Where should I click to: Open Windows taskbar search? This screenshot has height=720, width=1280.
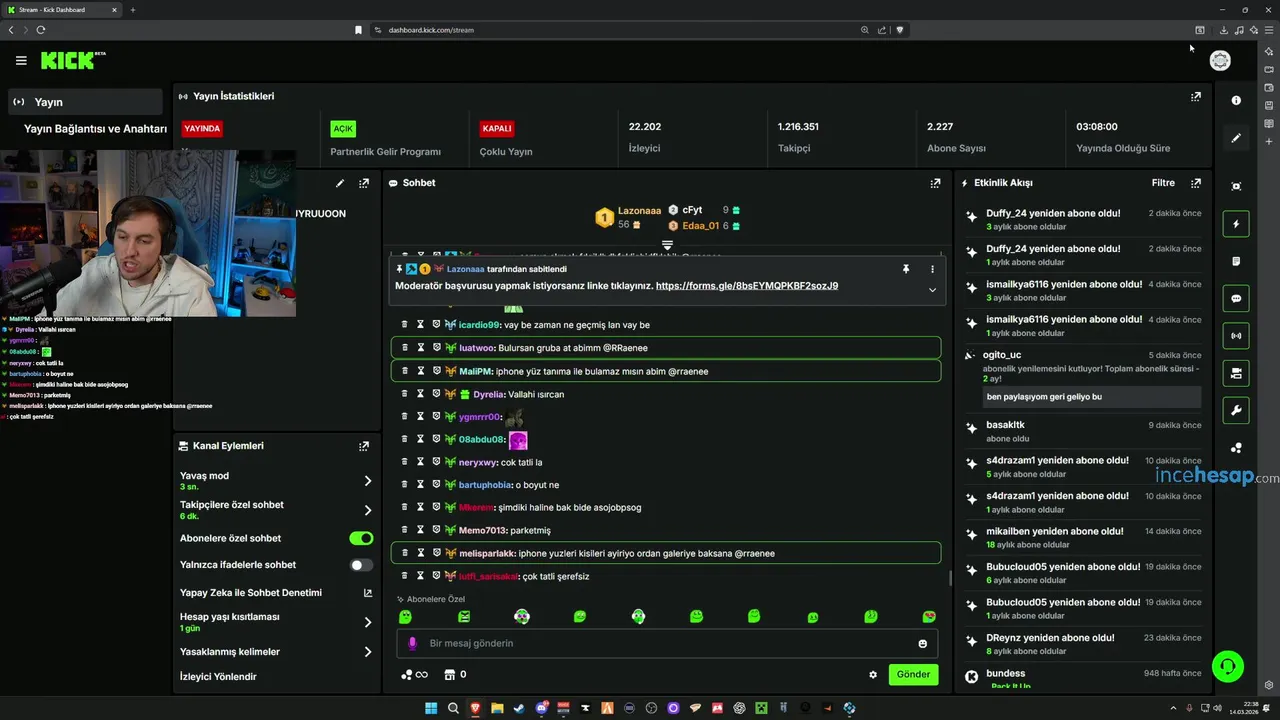(453, 708)
